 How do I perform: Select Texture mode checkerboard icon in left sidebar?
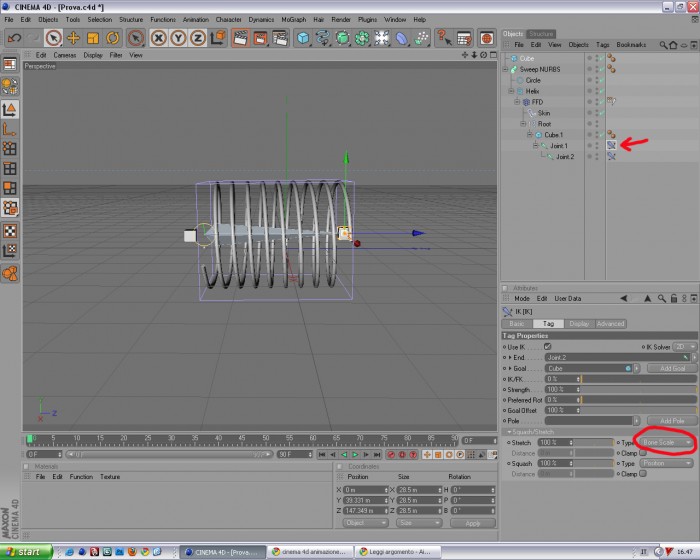coord(10,231)
